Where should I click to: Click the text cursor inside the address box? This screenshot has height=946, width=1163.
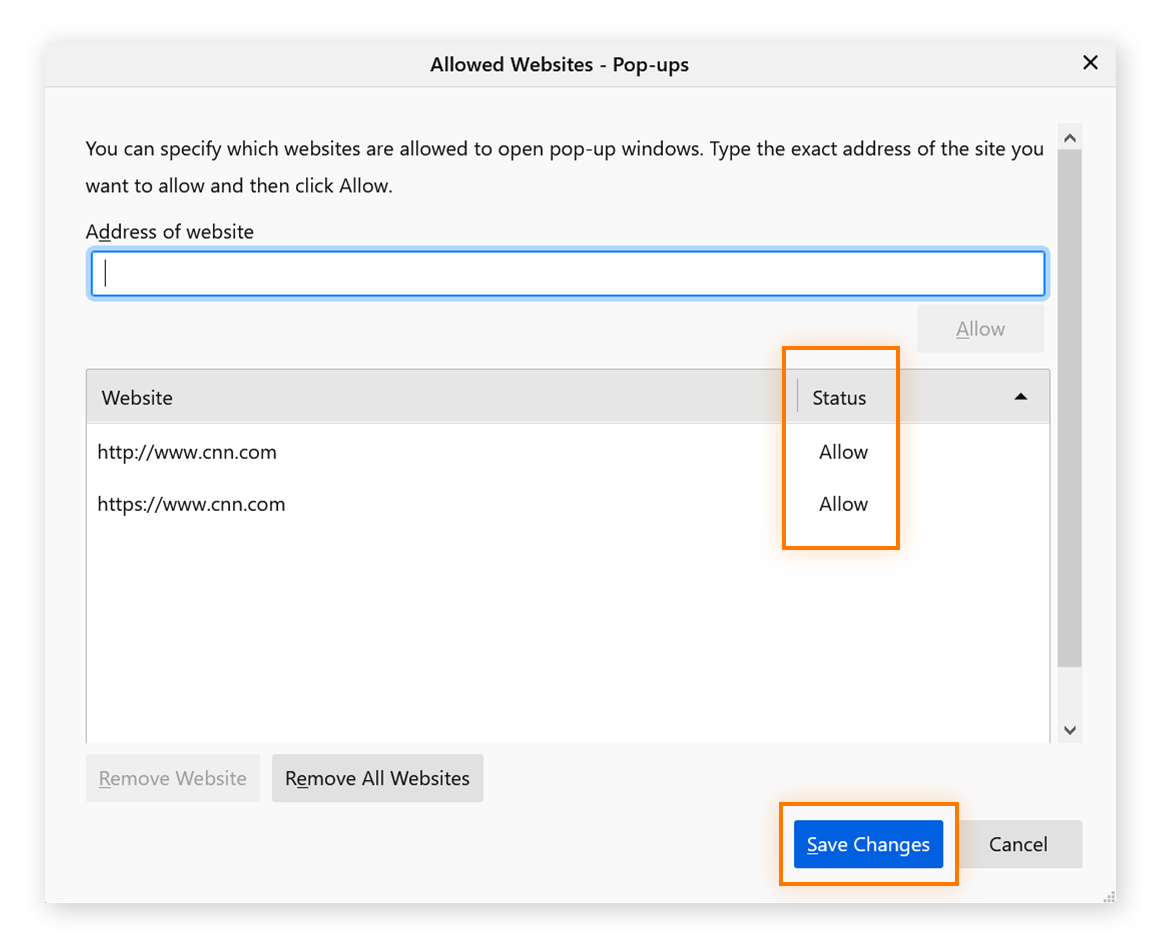coord(104,272)
